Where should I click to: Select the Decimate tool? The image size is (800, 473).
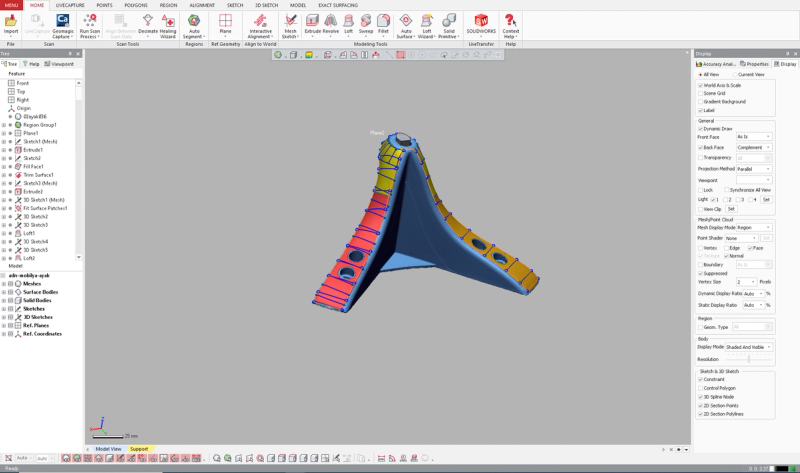[x=147, y=25]
